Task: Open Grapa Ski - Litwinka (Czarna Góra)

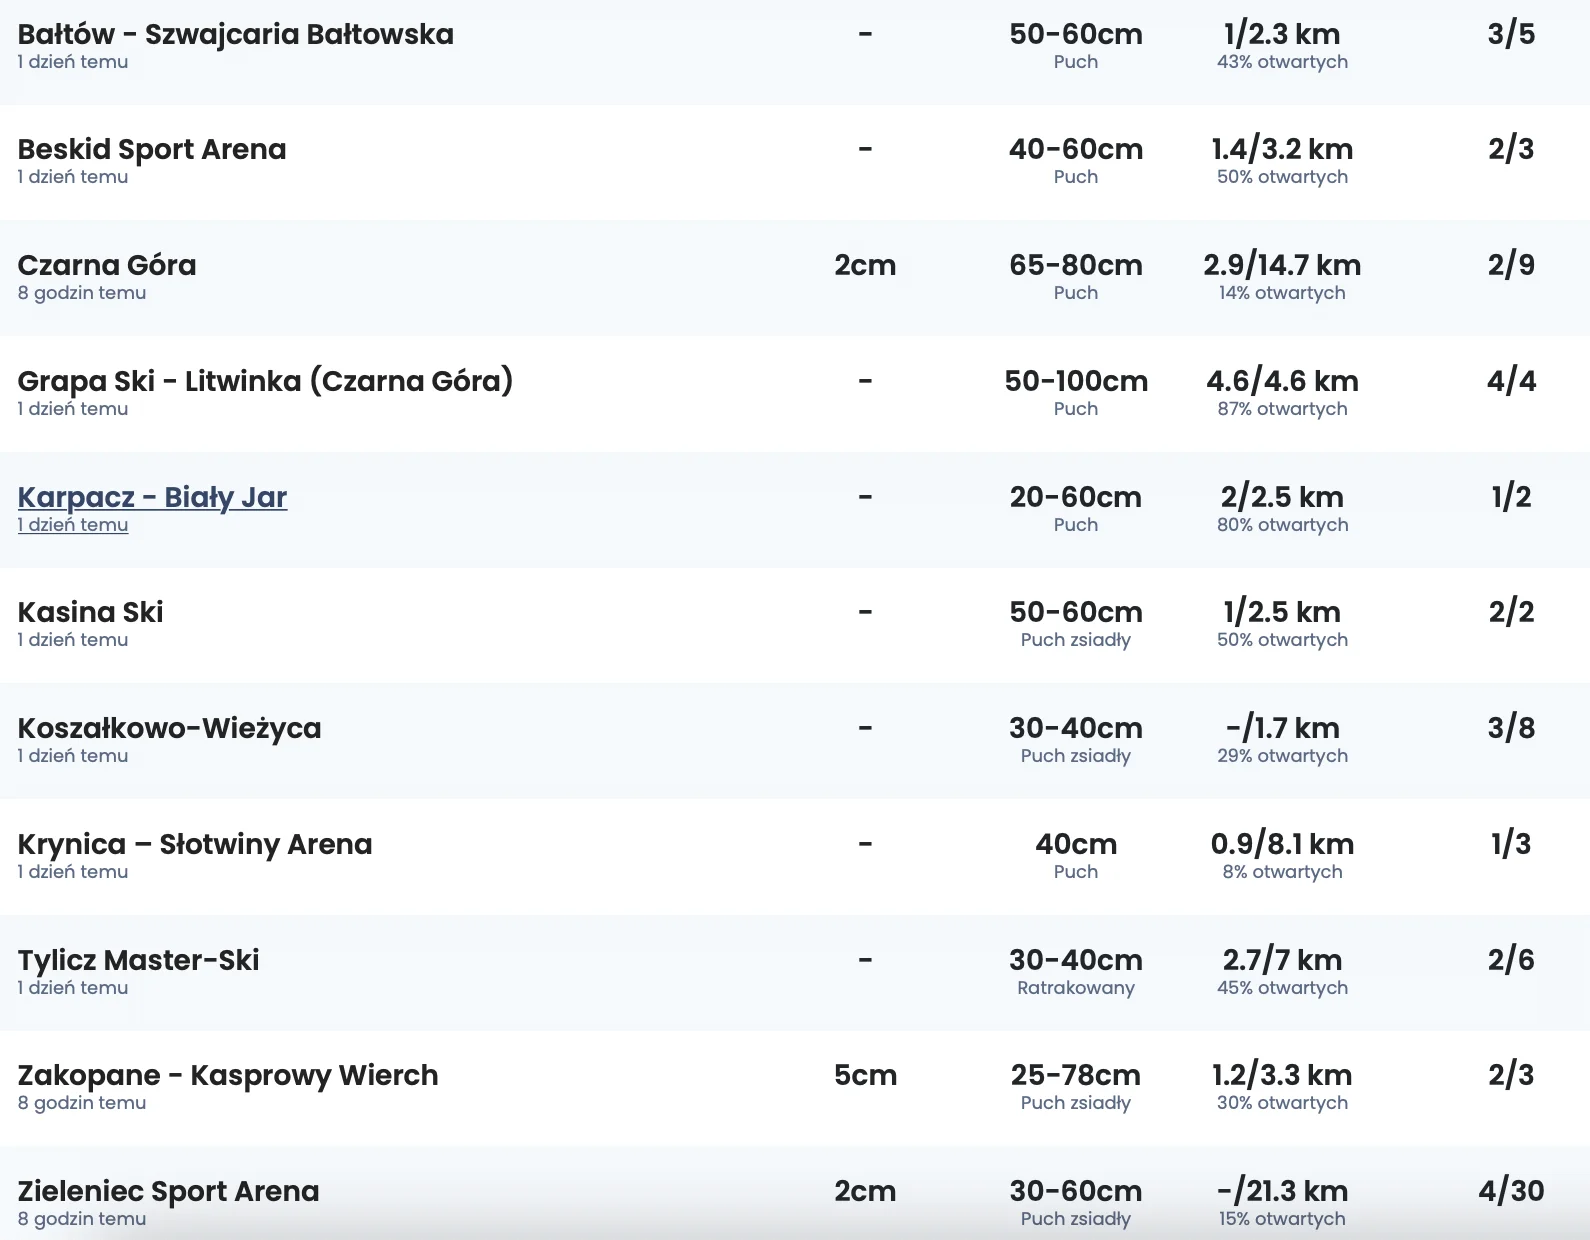Action: coord(265,381)
